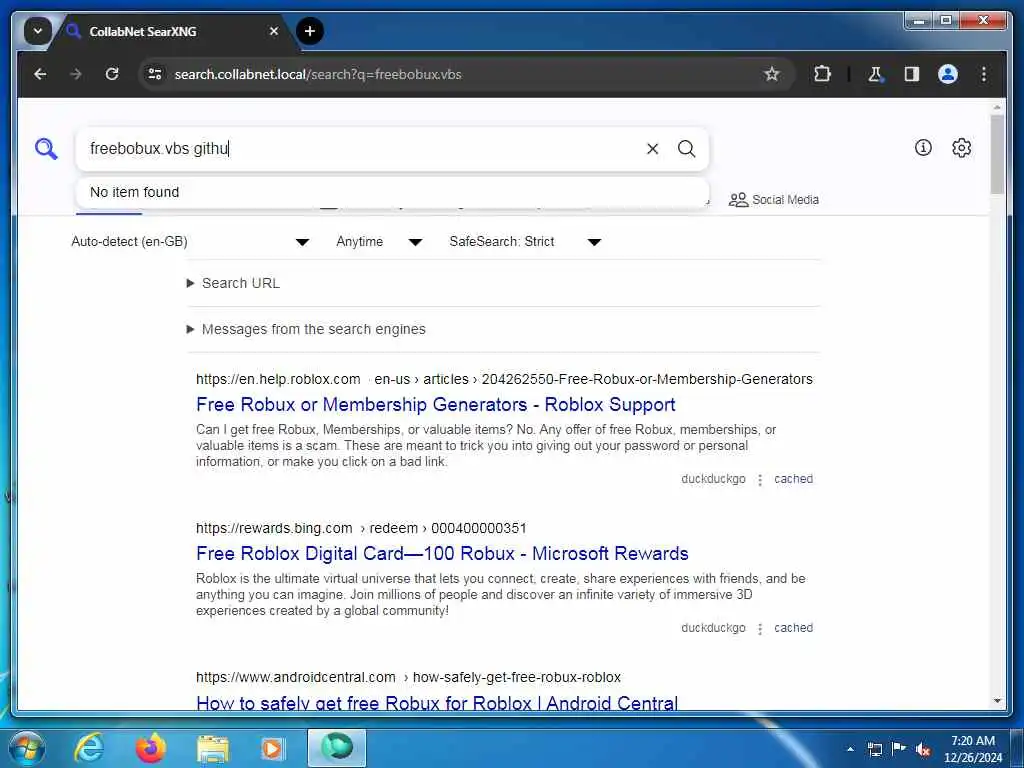Open options dots beside Microsoft Rewards cached
Screen dimensions: 1024x768
(760, 629)
